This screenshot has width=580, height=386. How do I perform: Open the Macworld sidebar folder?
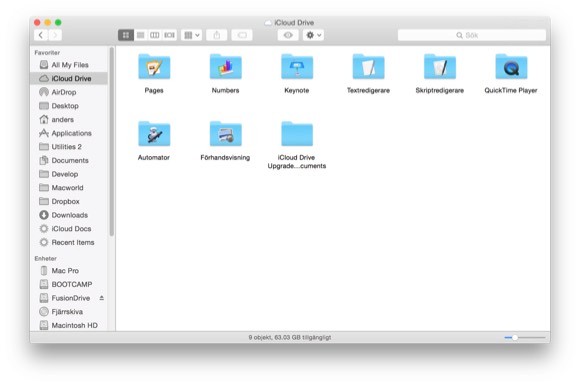[69, 188]
